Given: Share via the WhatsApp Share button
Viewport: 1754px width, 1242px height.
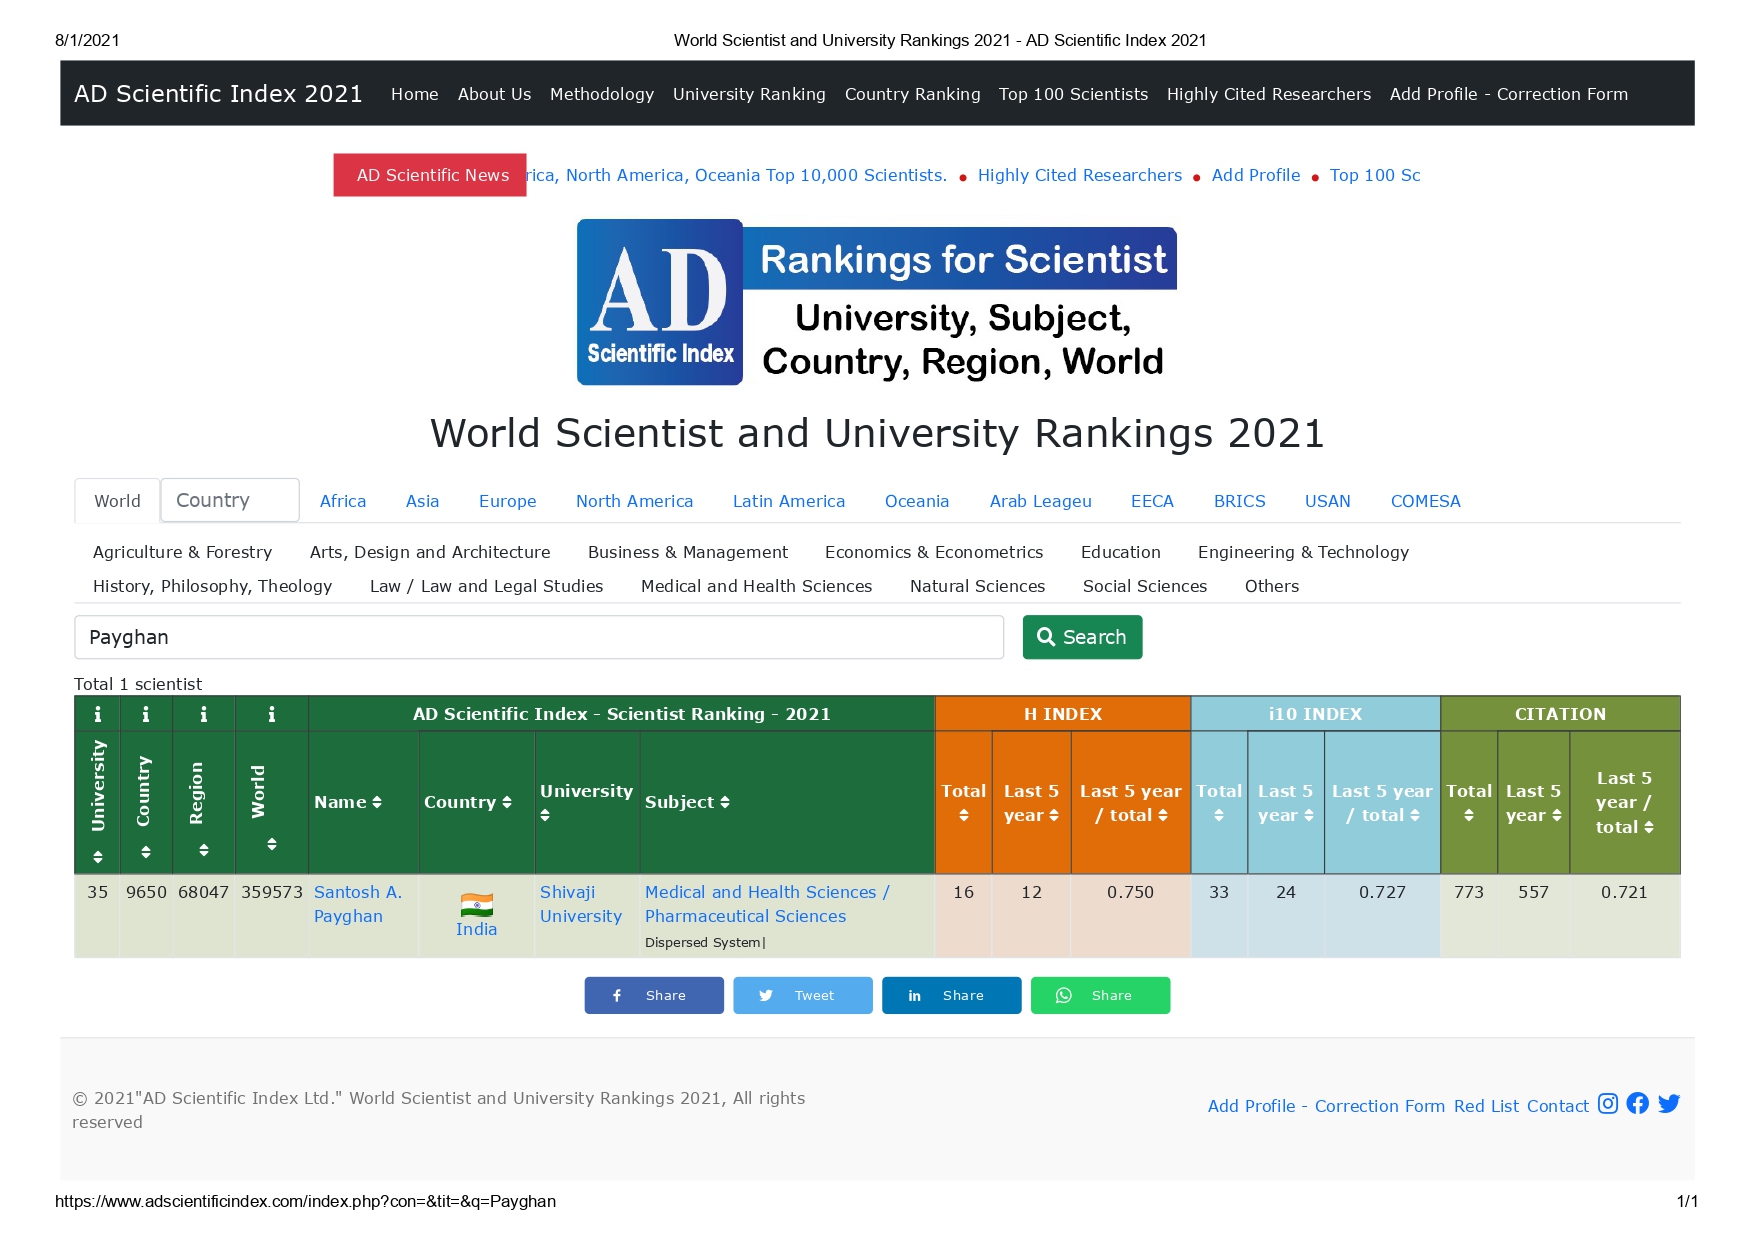Looking at the screenshot, I should [1100, 995].
